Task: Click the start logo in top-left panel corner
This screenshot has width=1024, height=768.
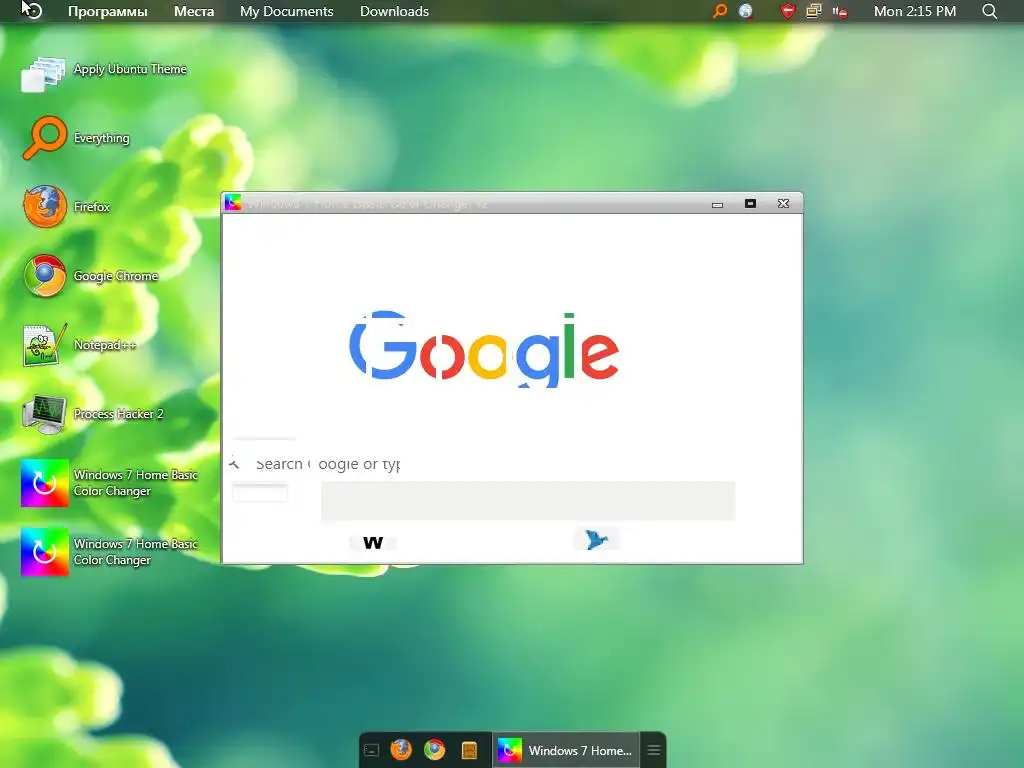Action: tap(32, 11)
